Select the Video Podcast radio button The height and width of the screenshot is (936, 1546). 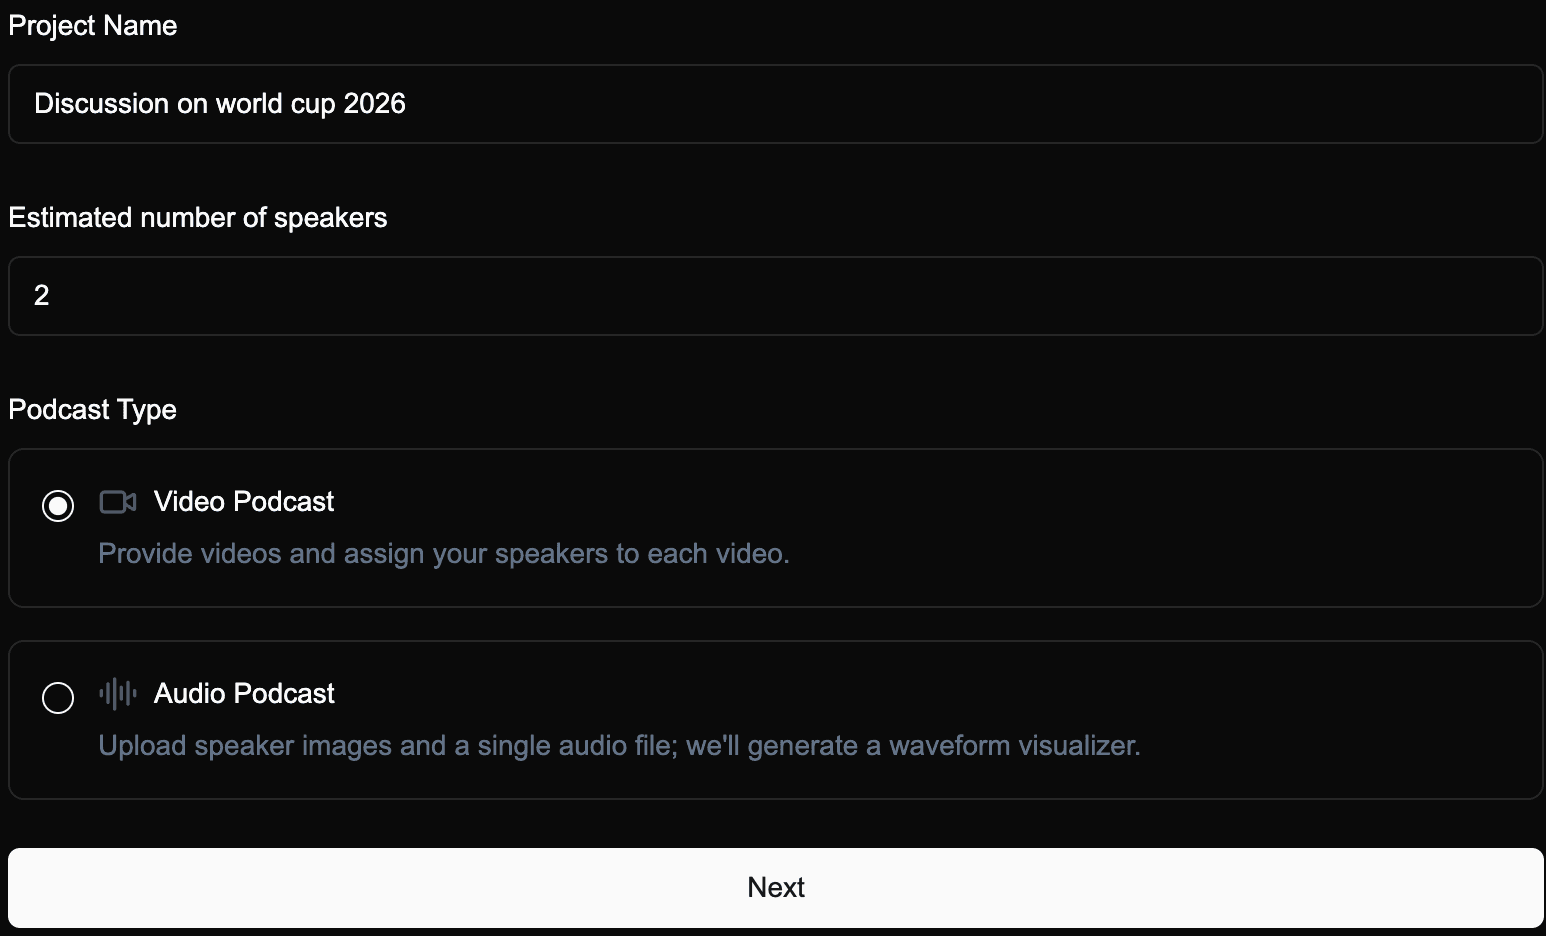click(x=58, y=506)
